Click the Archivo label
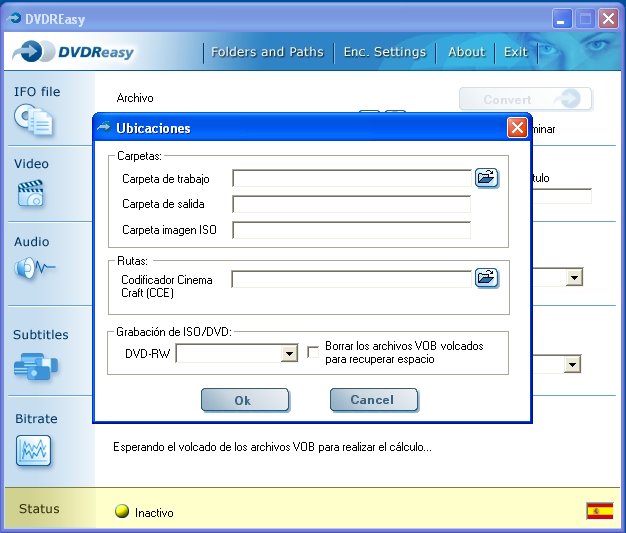626x533 pixels. coord(135,98)
